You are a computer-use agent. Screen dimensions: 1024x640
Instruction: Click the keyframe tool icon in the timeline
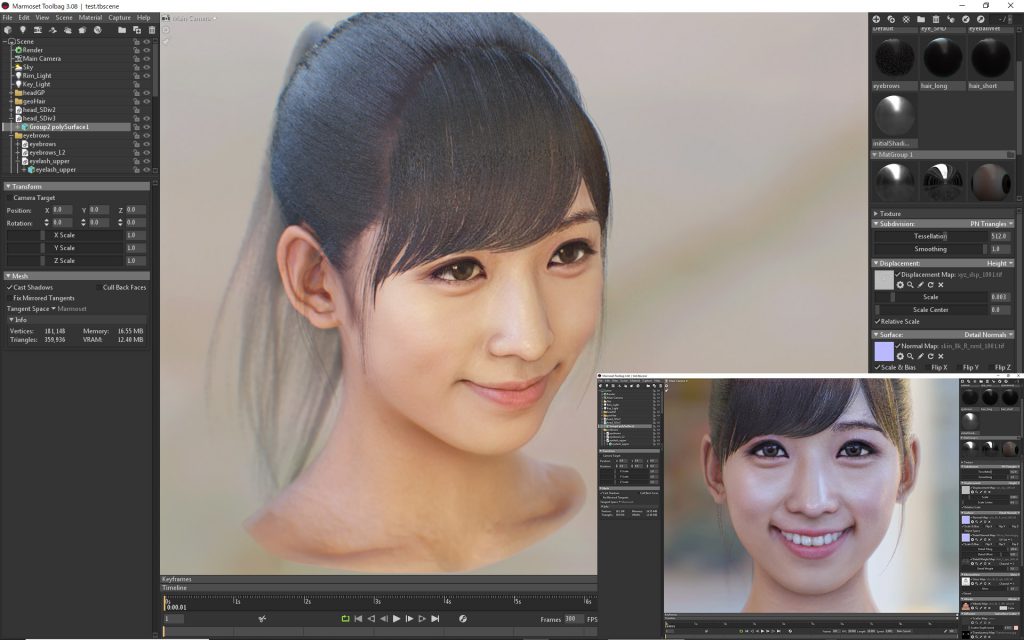(x=263, y=619)
